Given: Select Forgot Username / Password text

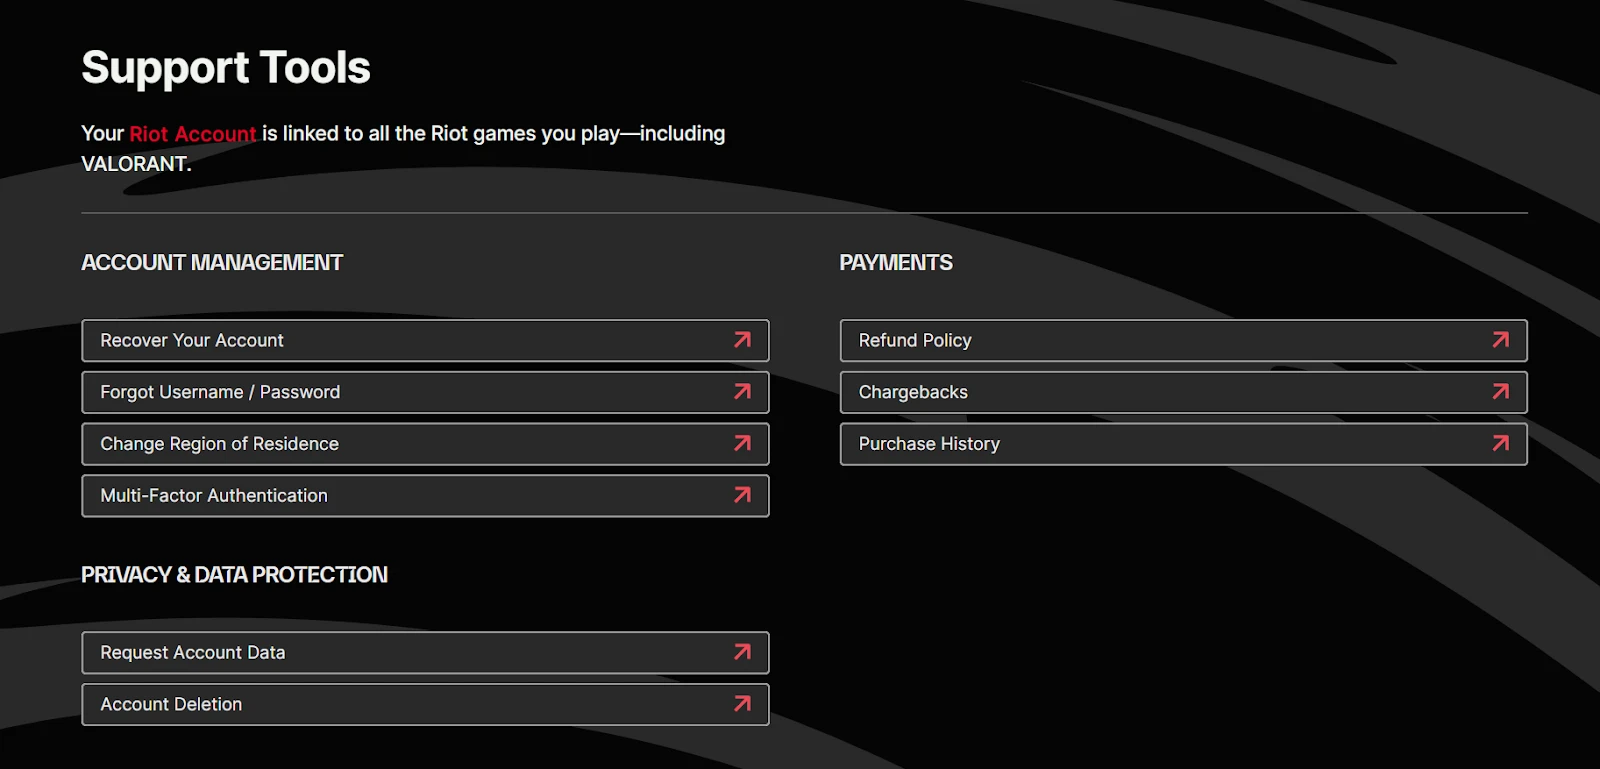Looking at the screenshot, I should coord(220,392).
